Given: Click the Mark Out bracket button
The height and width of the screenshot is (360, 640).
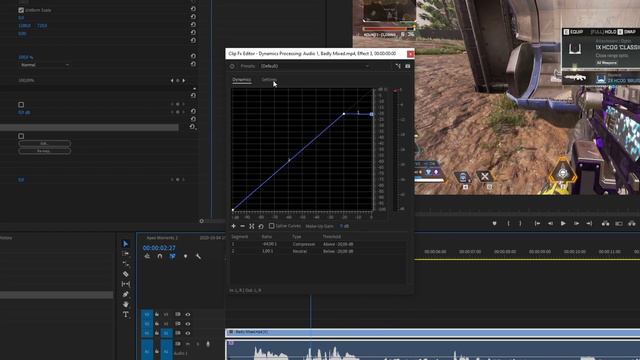Looking at the screenshot, I should [520, 224].
